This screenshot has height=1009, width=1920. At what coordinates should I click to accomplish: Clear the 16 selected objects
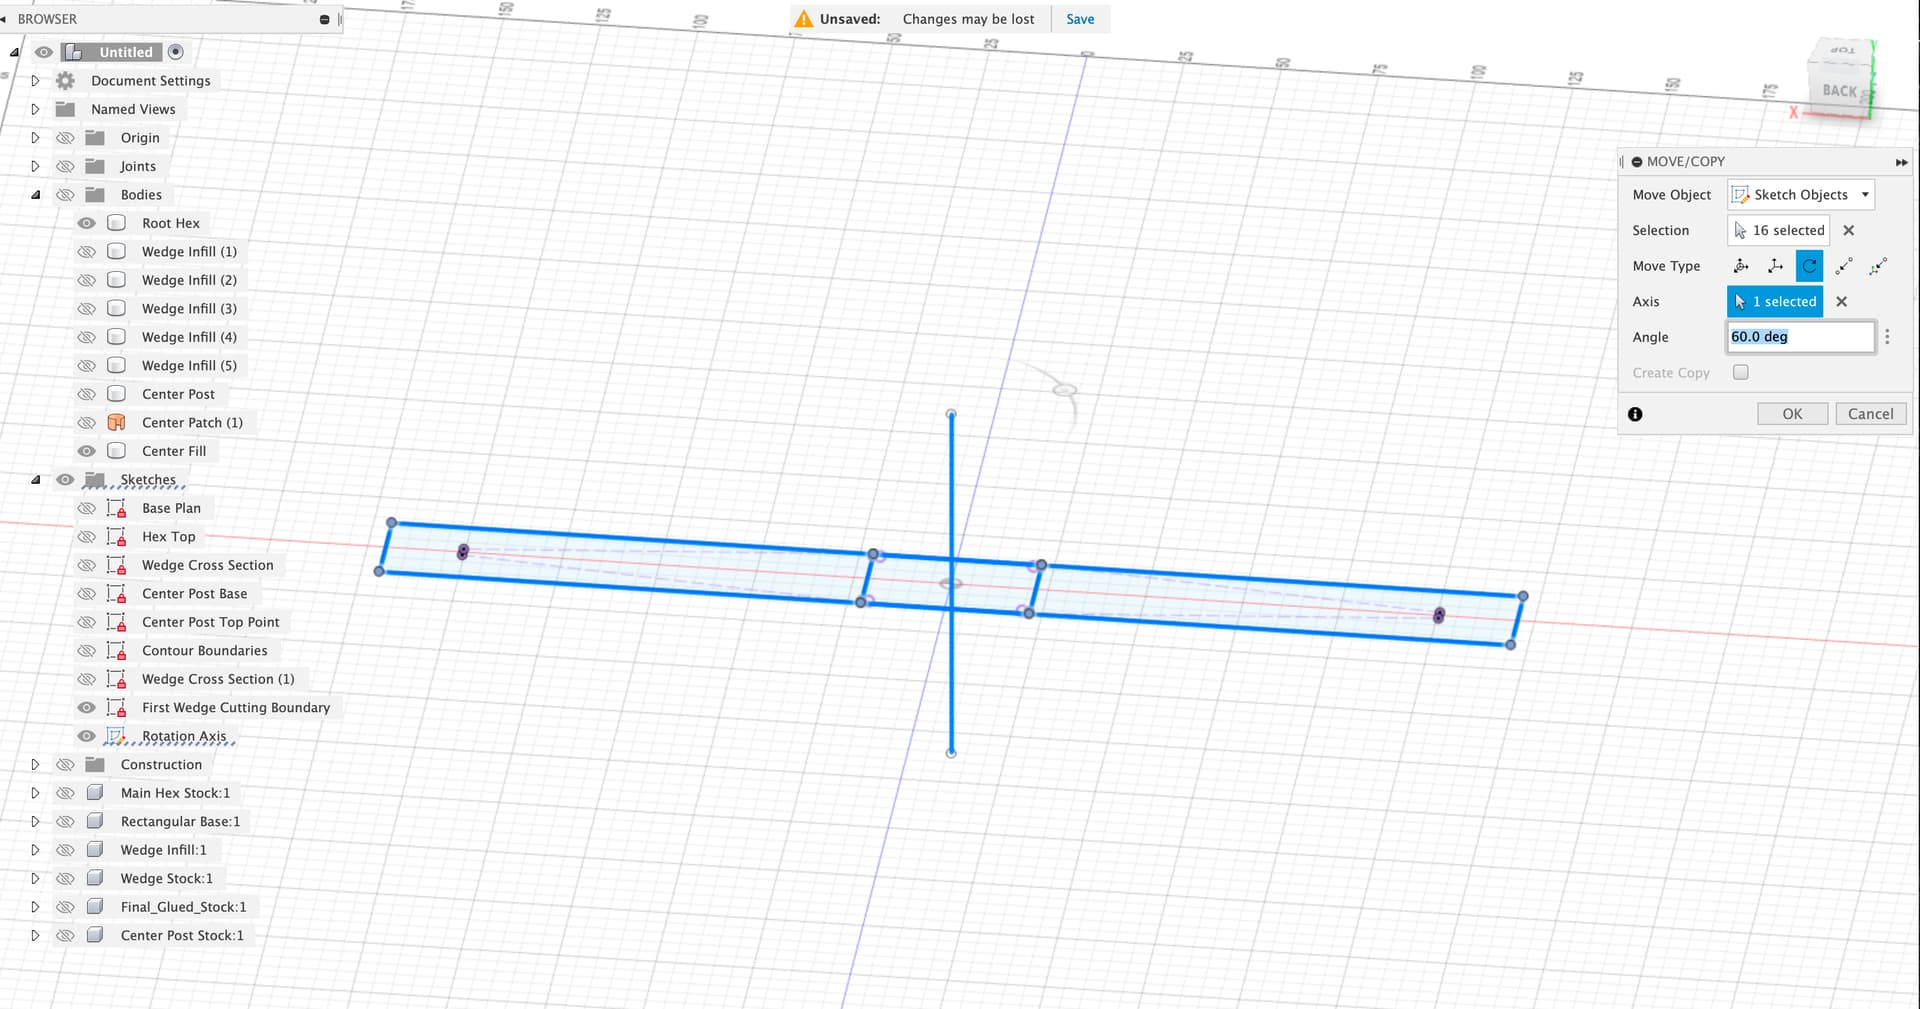(1849, 230)
